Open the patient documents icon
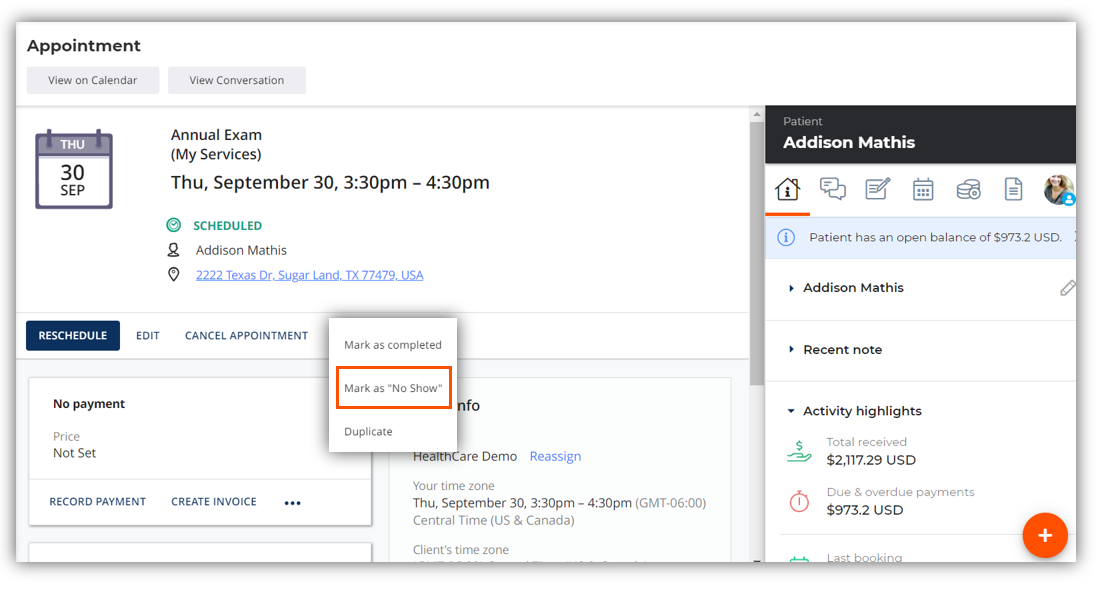The image size is (1107, 596). 1013,189
